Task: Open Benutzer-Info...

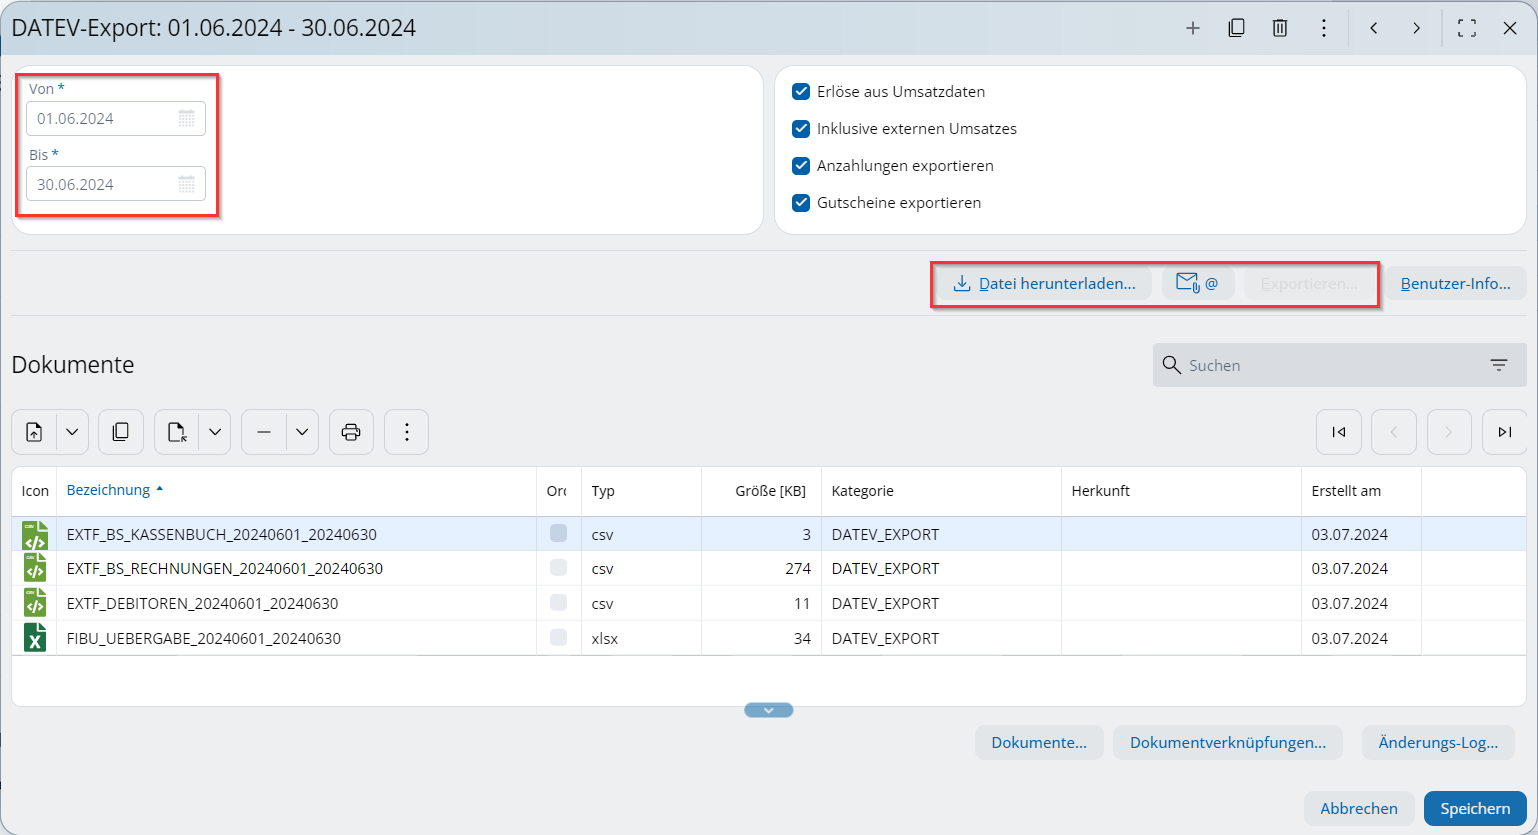Action: pos(1456,283)
